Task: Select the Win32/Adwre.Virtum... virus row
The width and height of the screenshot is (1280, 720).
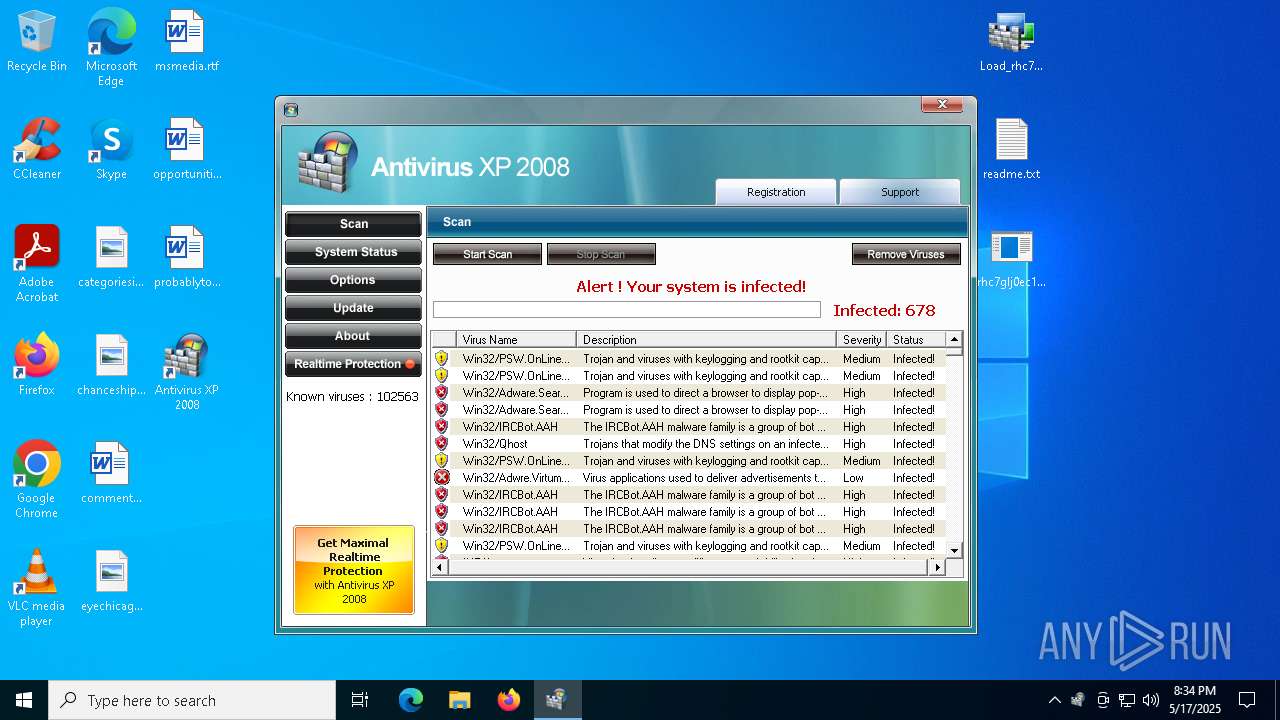Action: click(x=689, y=478)
